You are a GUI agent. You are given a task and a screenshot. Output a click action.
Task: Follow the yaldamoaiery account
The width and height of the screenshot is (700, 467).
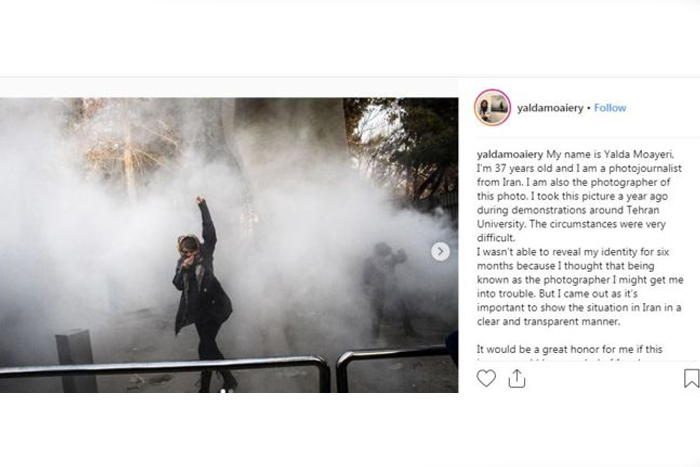pos(610,108)
